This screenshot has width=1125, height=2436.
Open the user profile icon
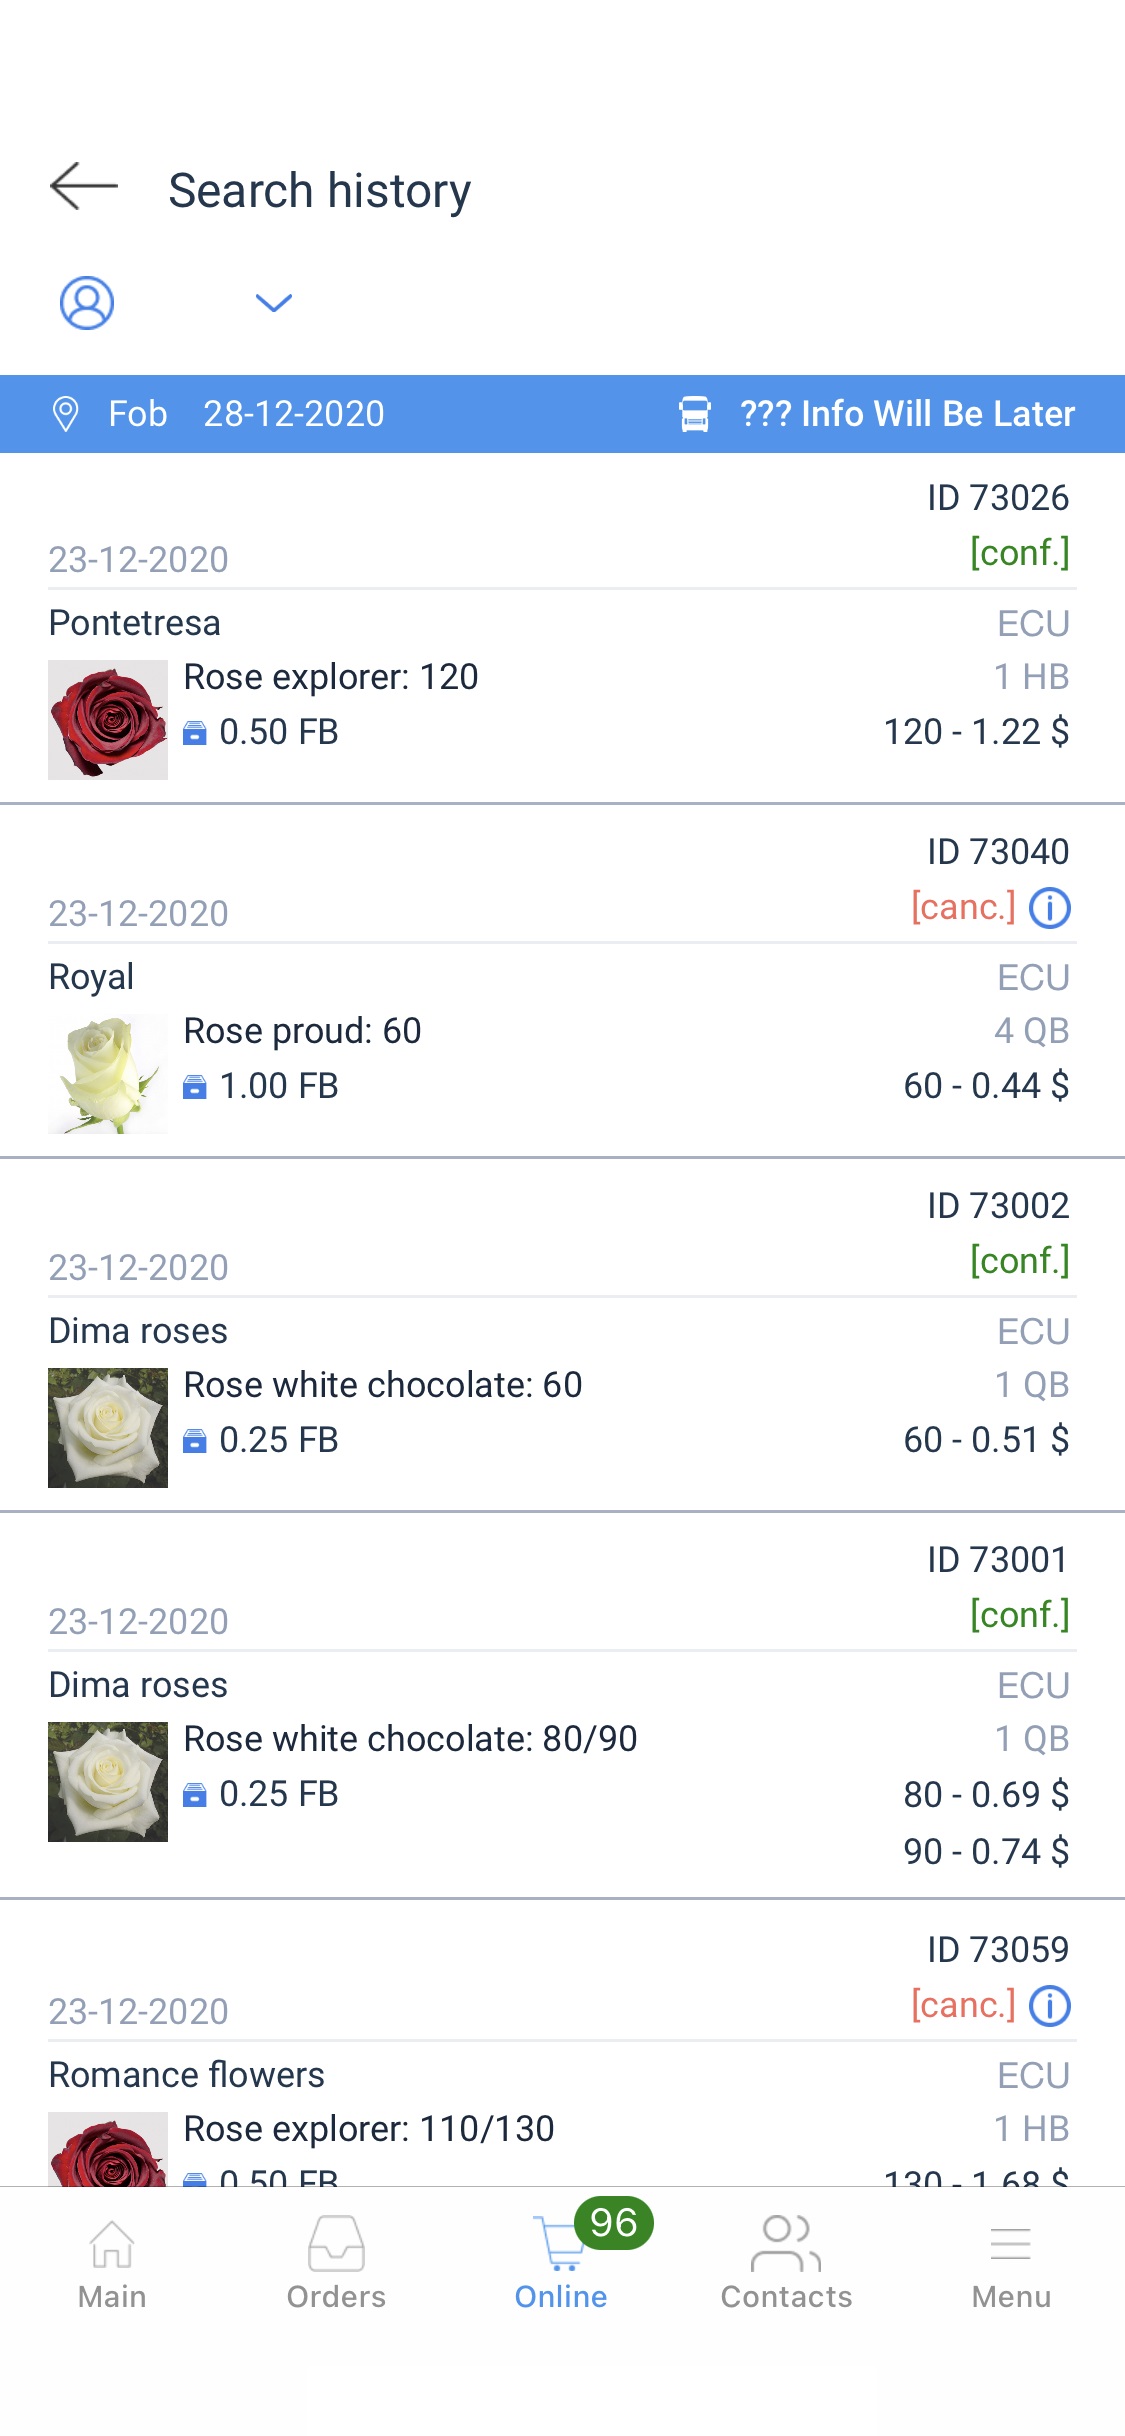(x=87, y=303)
